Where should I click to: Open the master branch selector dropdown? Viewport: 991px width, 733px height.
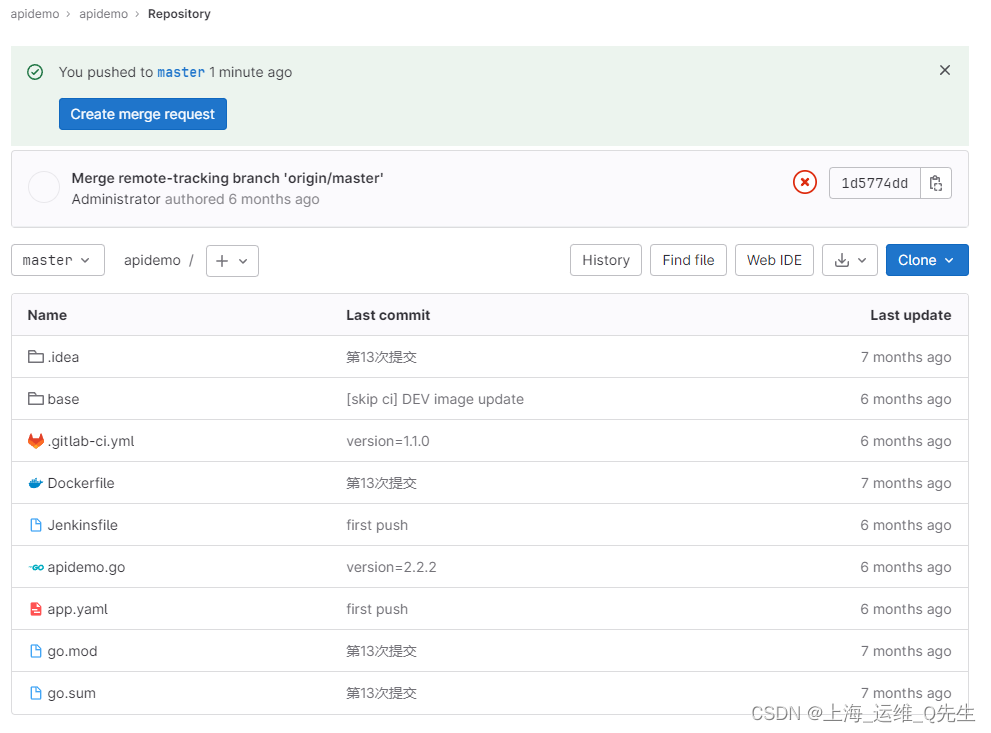[x=58, y=260]
